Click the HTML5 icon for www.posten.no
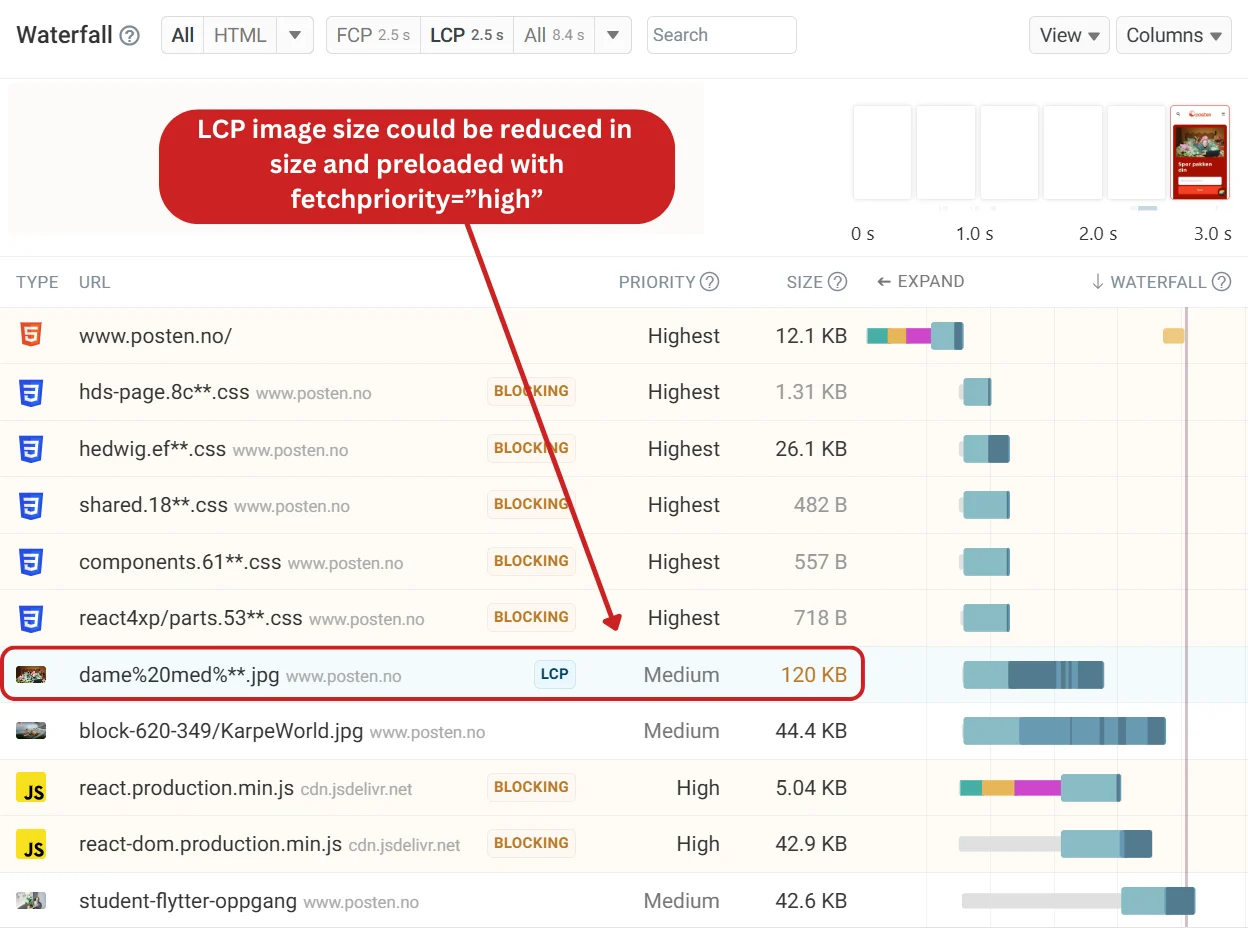Image resolution: width=1248 pixels, height=928 pixels. (31, 336)
